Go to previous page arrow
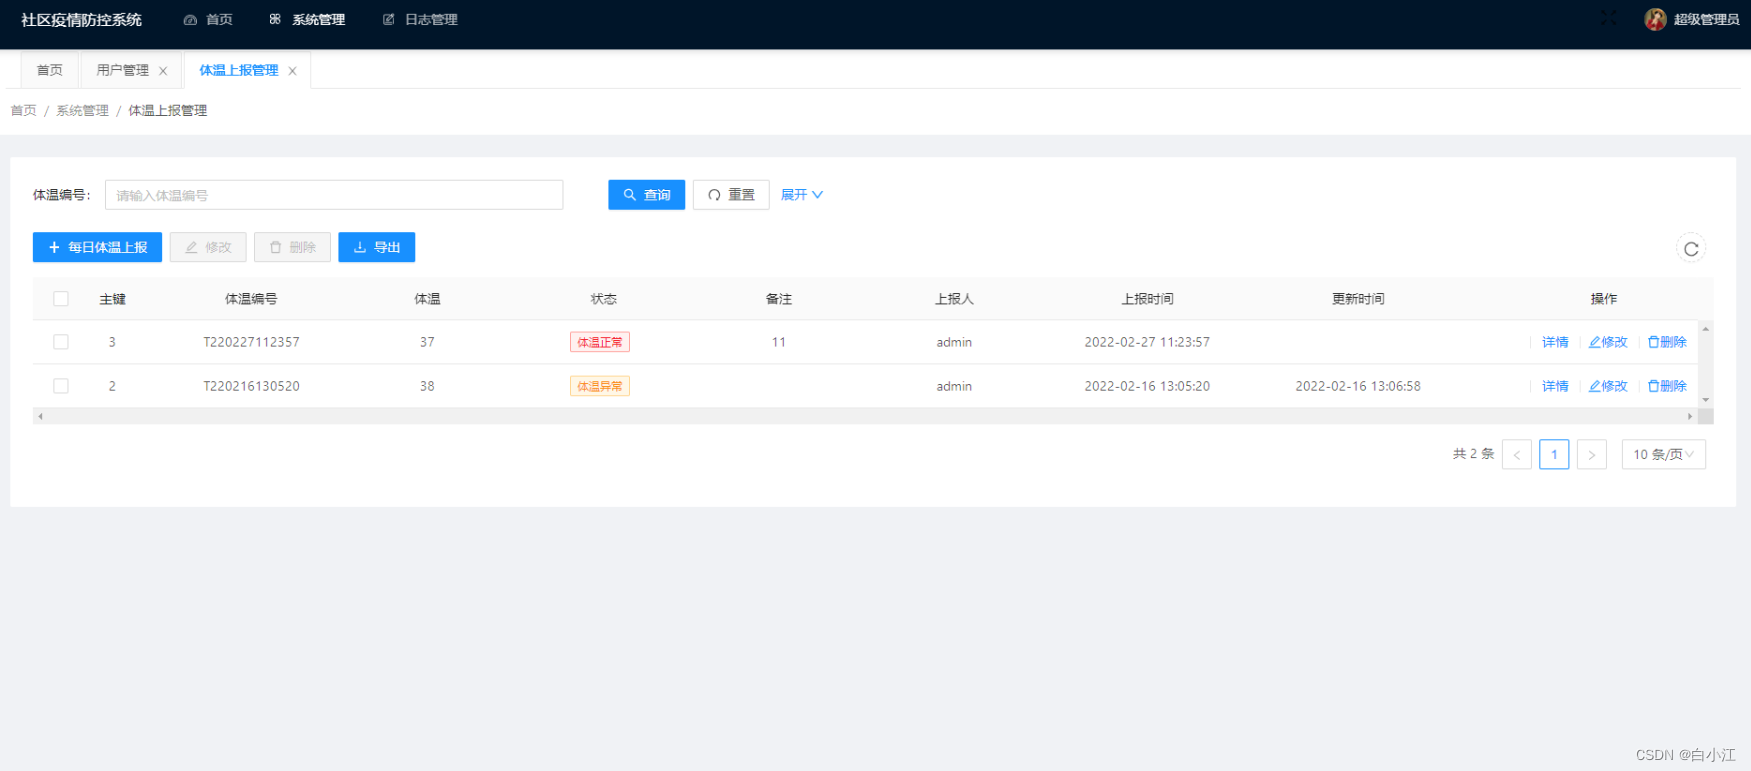 coord(1517,455)
